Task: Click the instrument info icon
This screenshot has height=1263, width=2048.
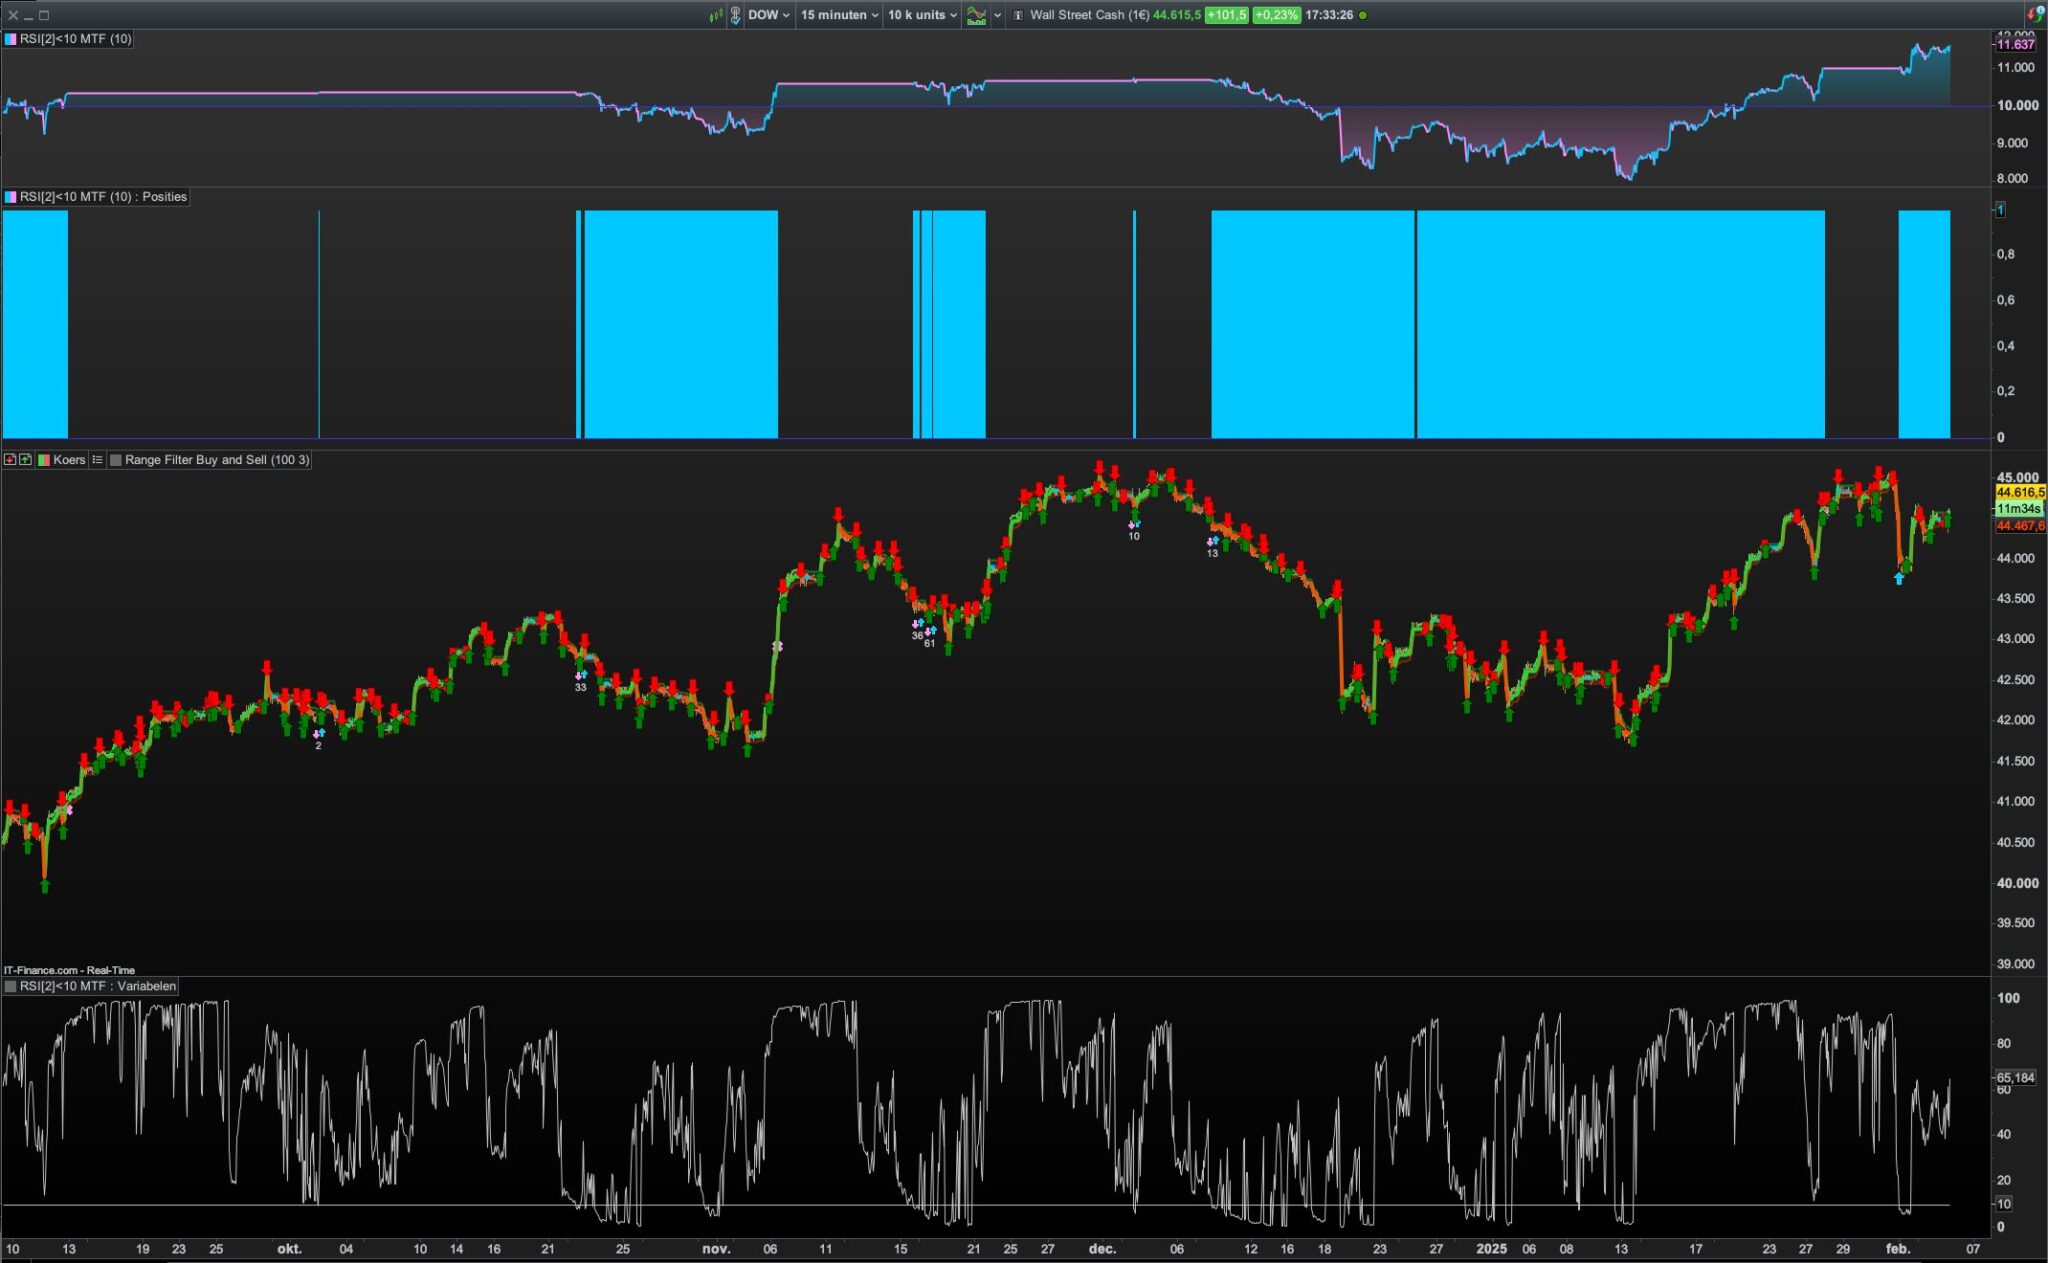Action: 1018,15
